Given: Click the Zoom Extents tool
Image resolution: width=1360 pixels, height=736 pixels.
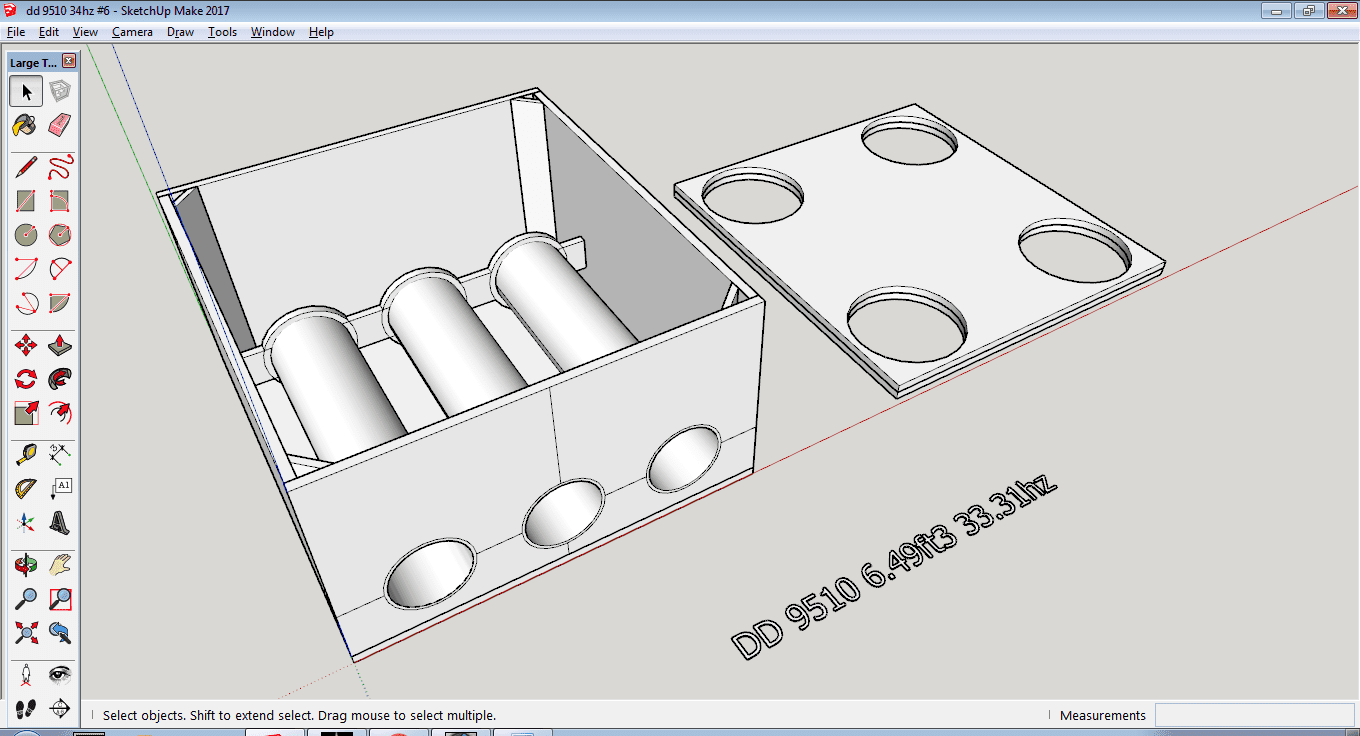Looking at the screenshot, I should pos(26,633).
